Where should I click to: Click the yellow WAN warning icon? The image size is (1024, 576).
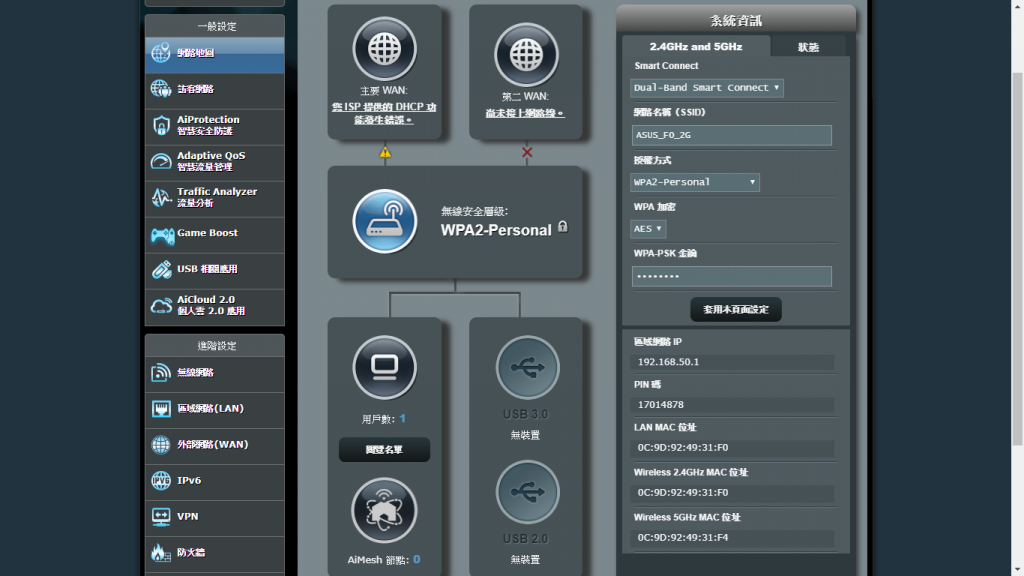tap(385, 152)
